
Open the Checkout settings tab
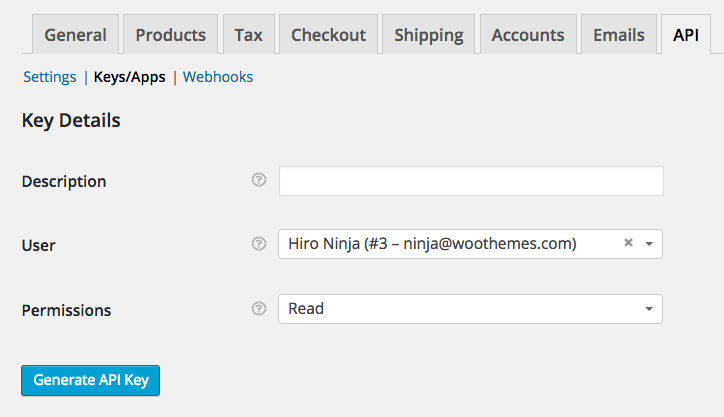(328, 35)
